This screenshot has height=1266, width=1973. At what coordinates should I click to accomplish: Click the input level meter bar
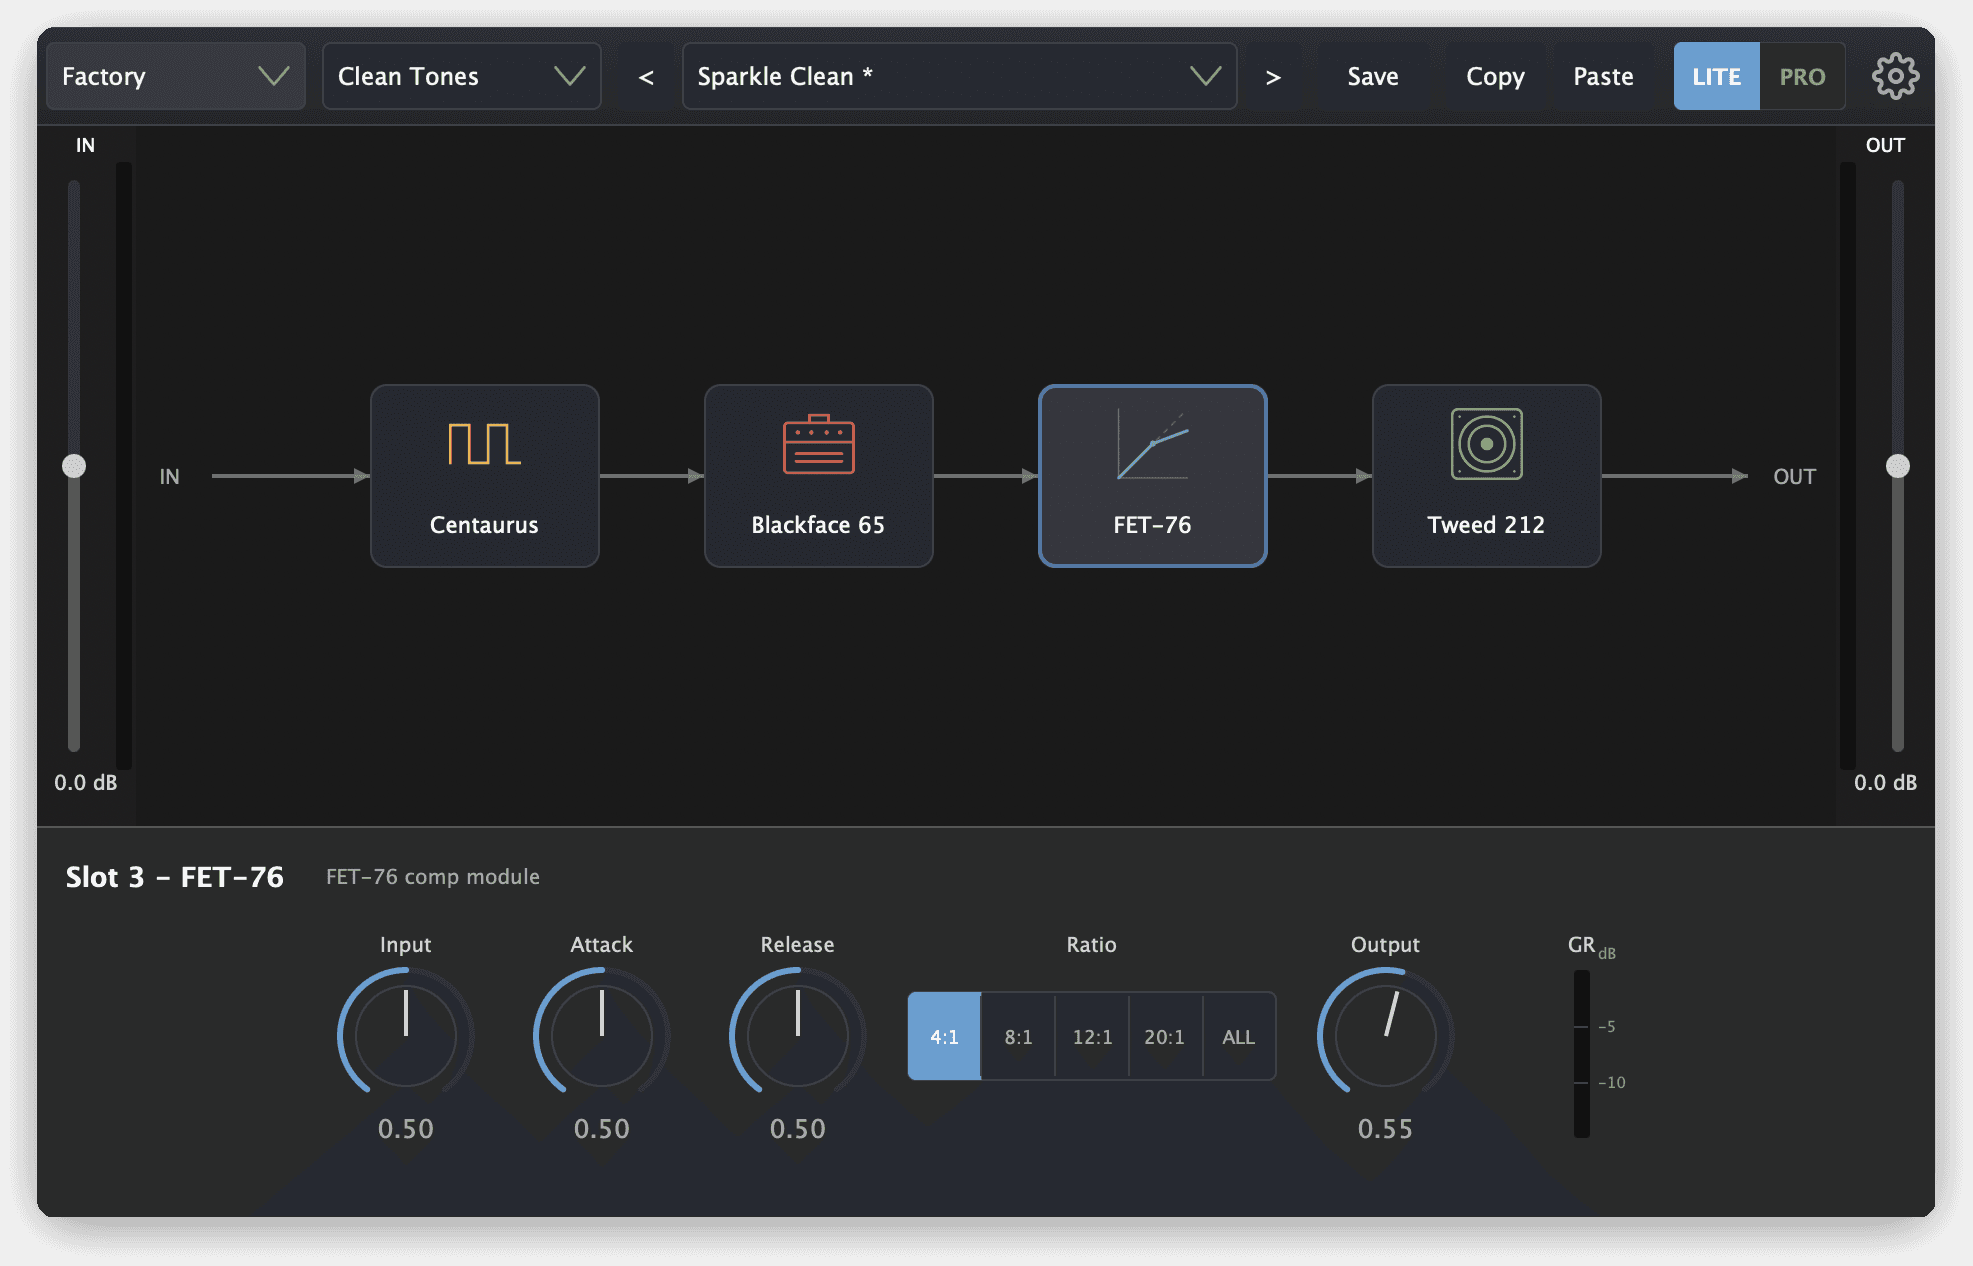124,466
